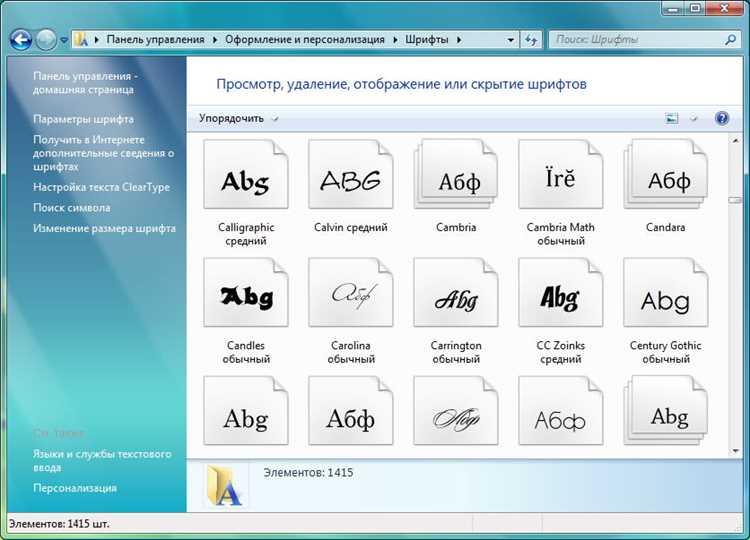Open Поиск символа link
This screenshot has height=540, width=750.
click(71, 208)
